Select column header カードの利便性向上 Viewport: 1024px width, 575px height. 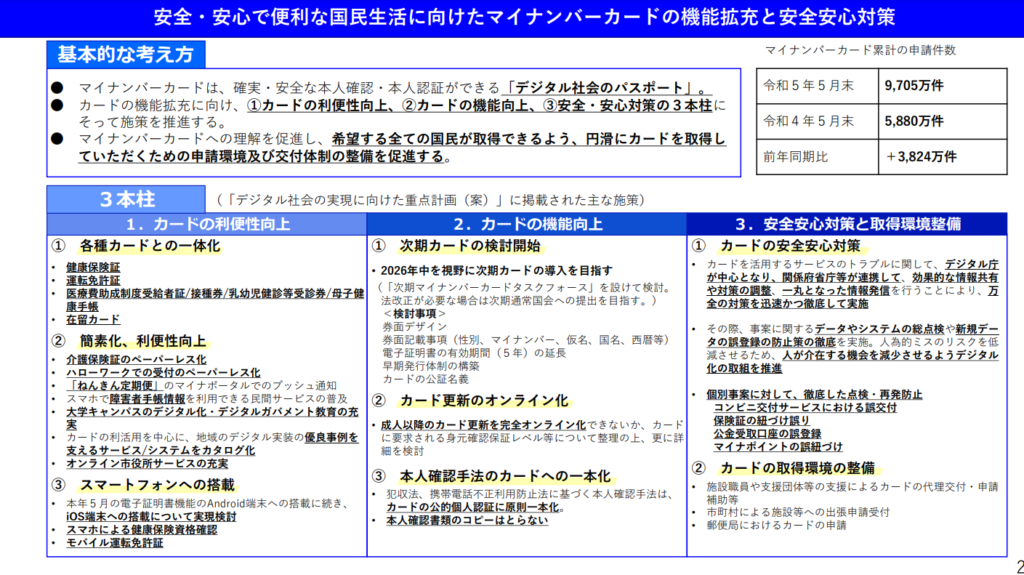pos(207,224)
